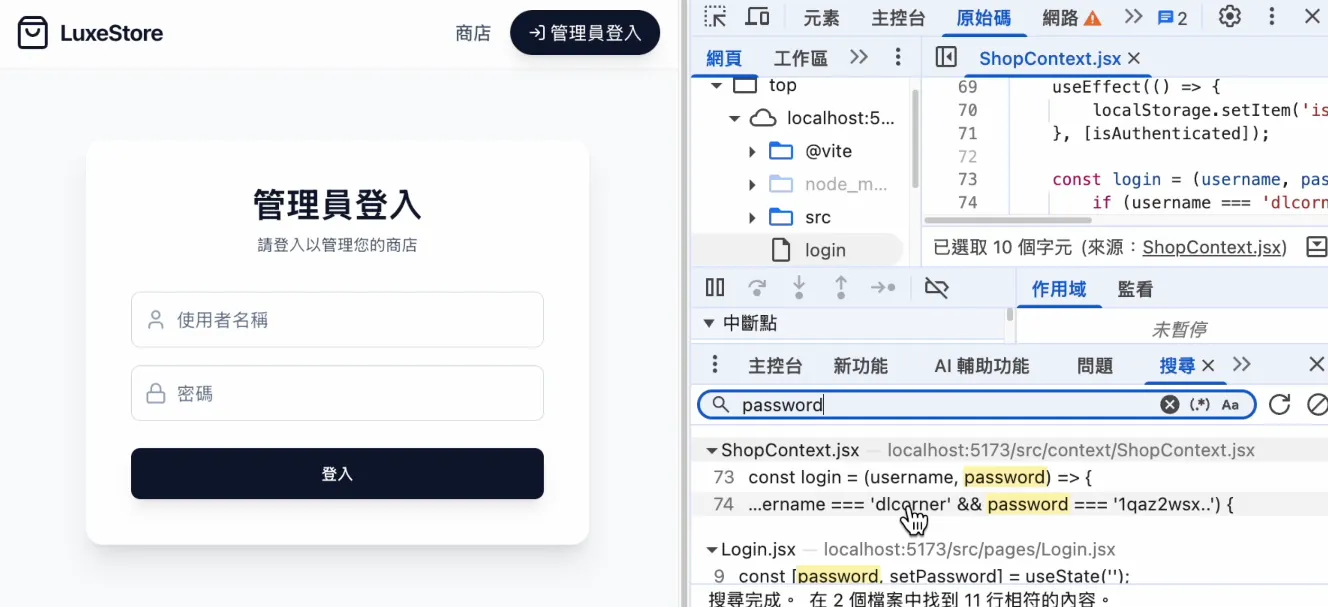The image size is (1328, 607).
Task: Click the network warning triangle icon
Action: coord(1093,18)
